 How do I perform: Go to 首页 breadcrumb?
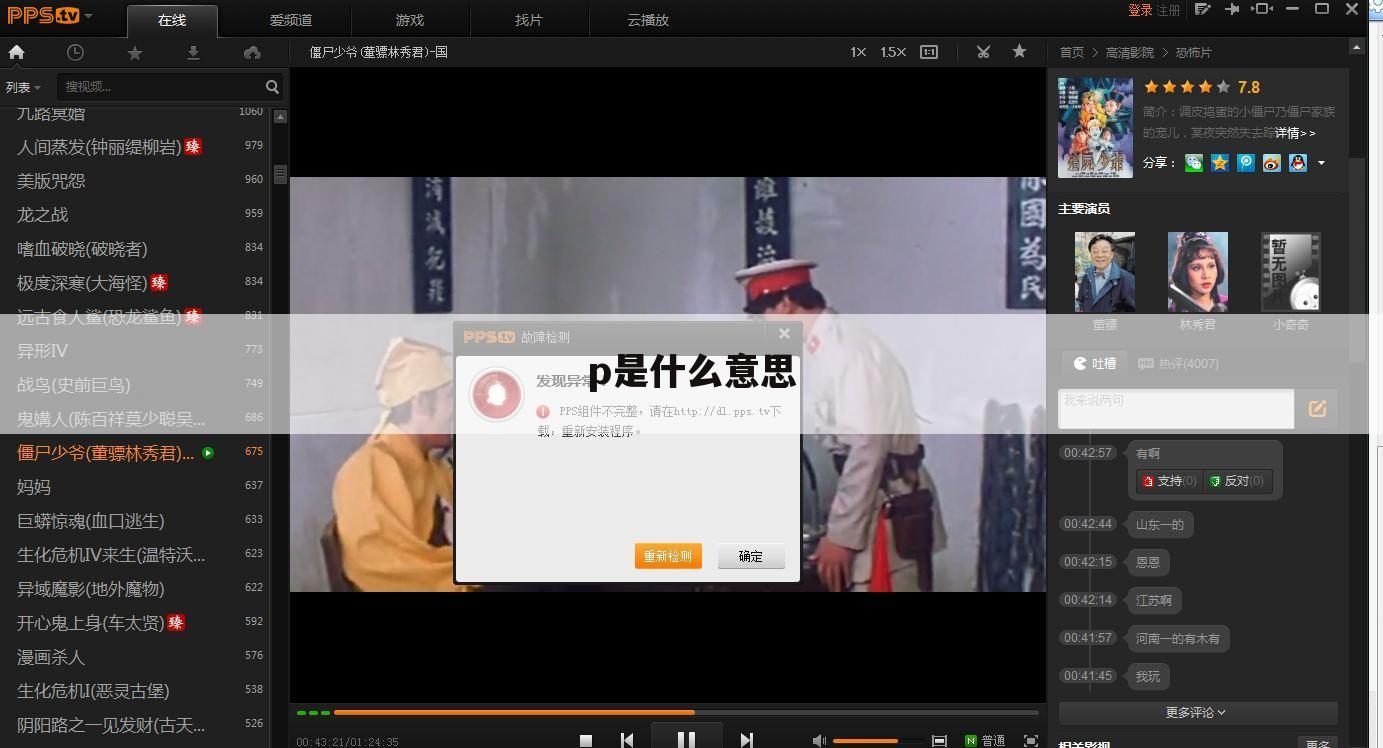pyautogui.click(x=1072, y=52)
